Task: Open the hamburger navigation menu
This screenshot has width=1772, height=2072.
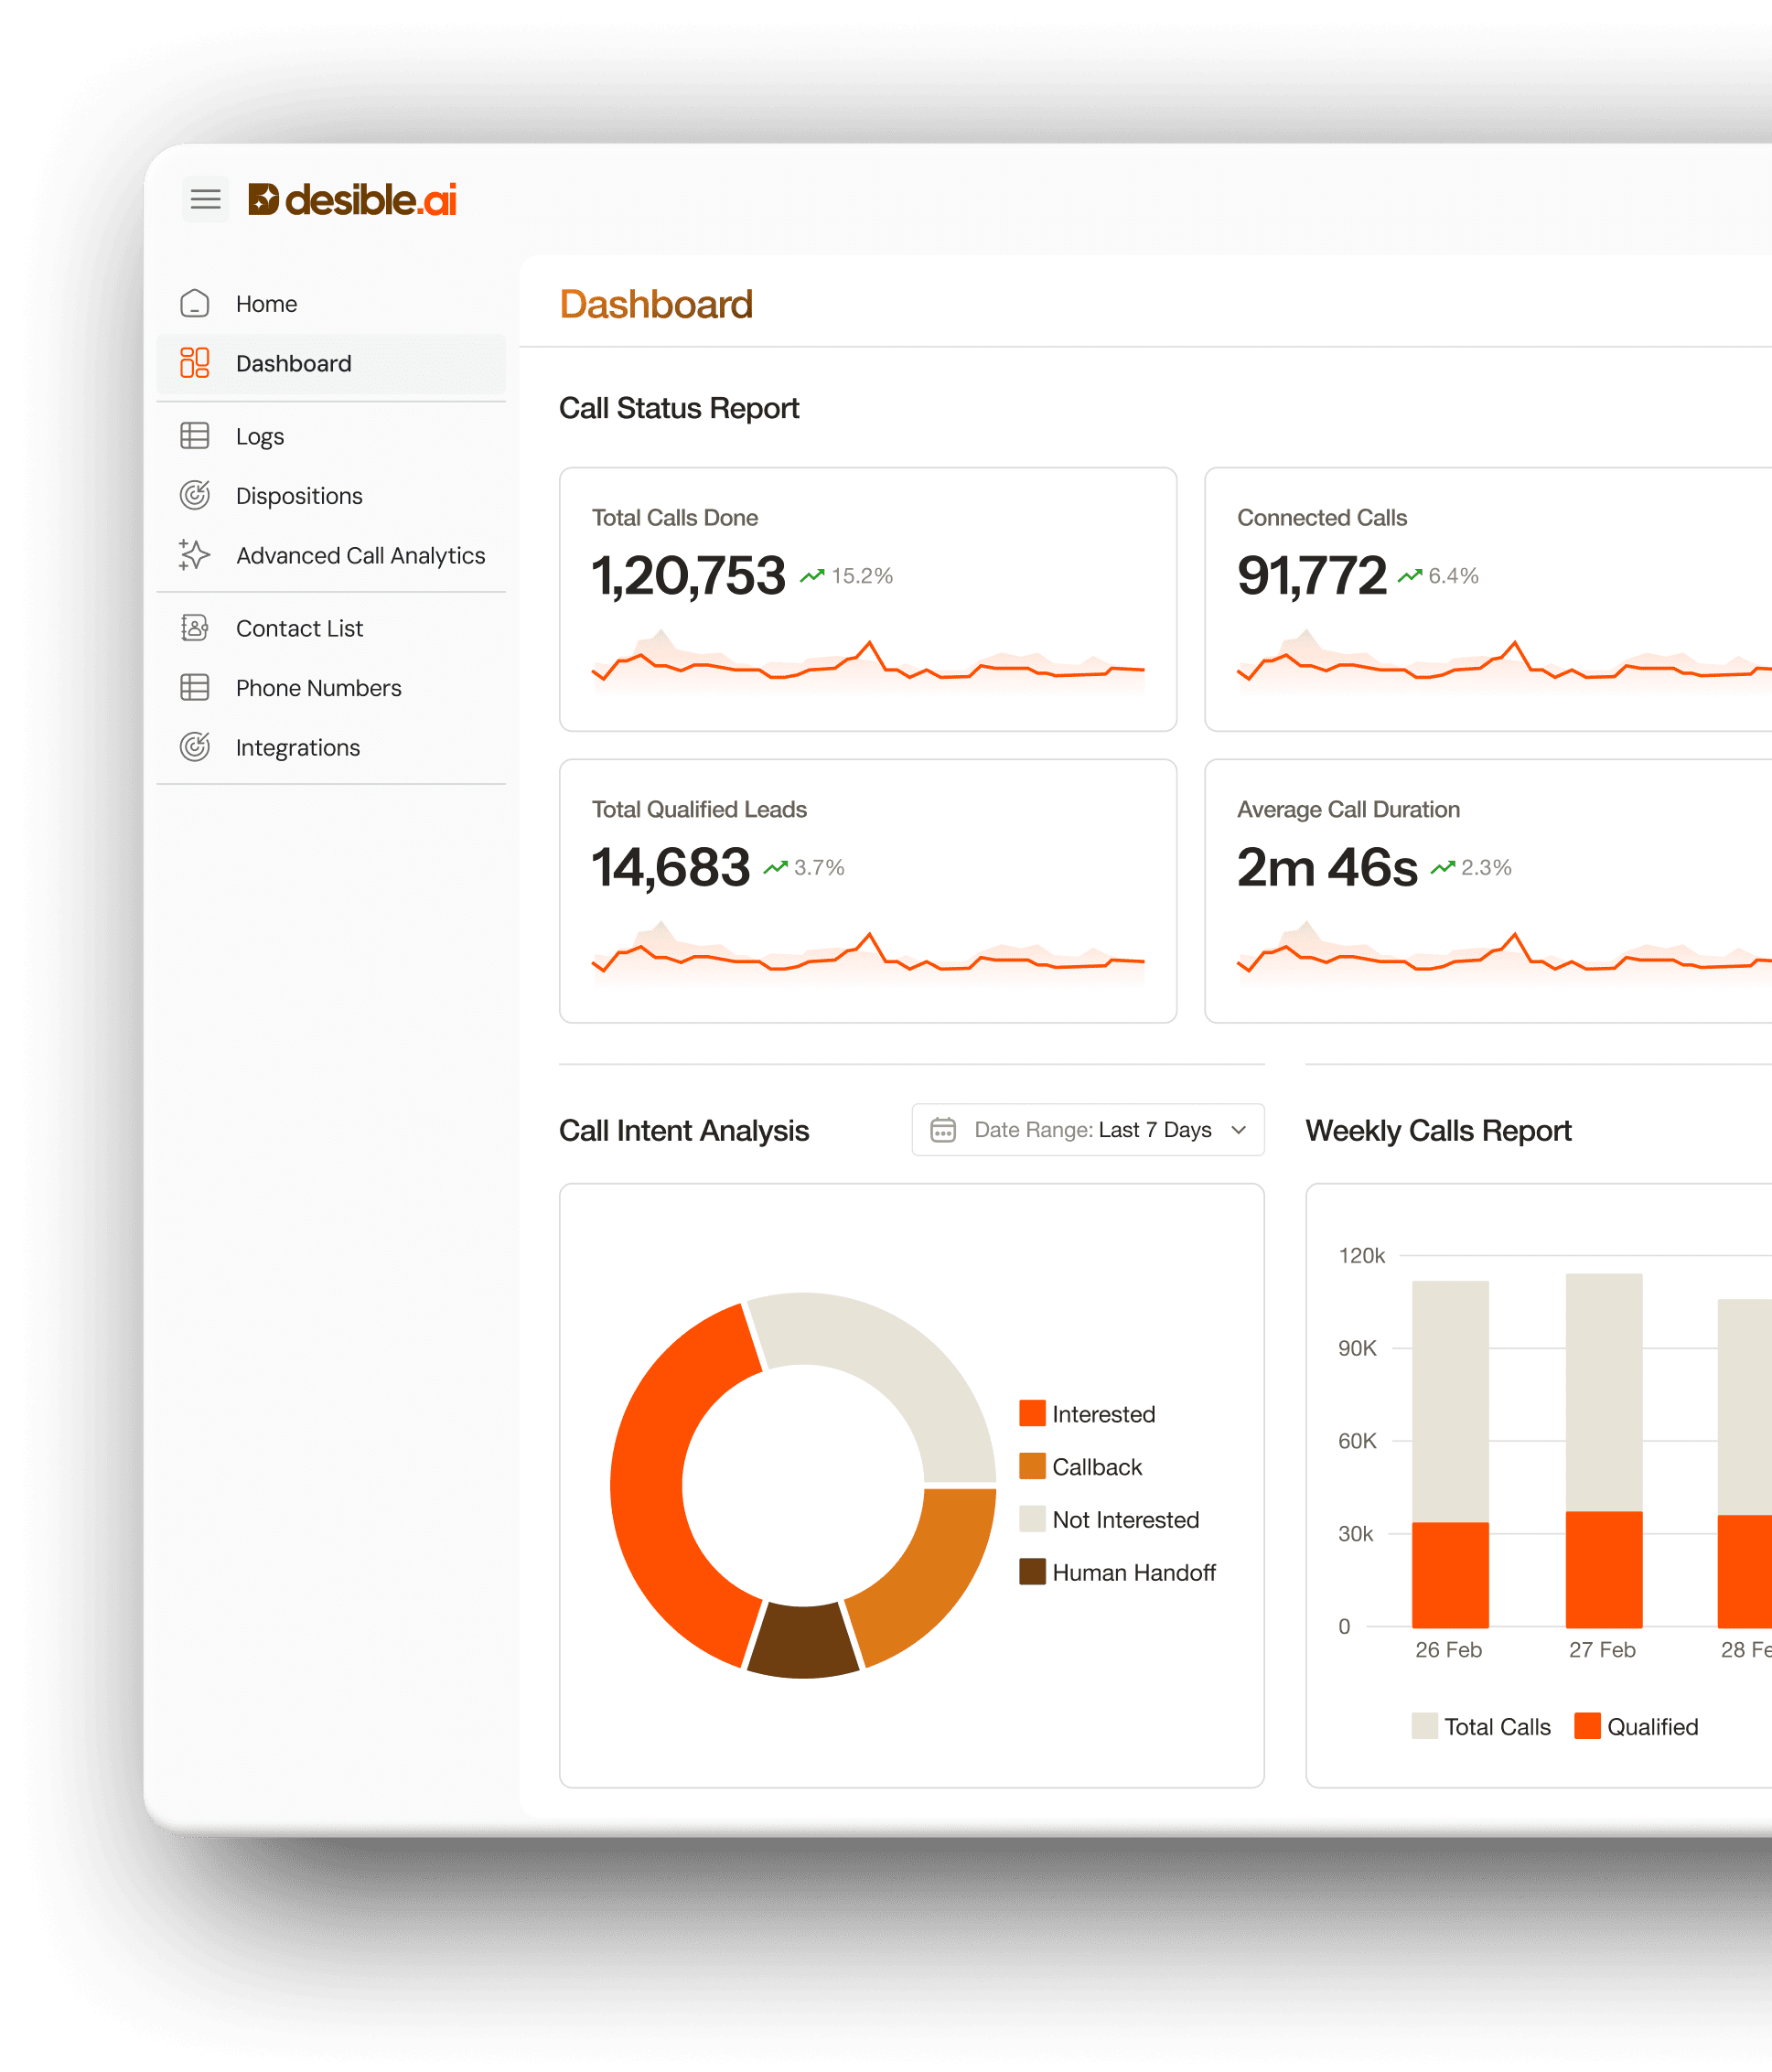Action: pos(206,200)
